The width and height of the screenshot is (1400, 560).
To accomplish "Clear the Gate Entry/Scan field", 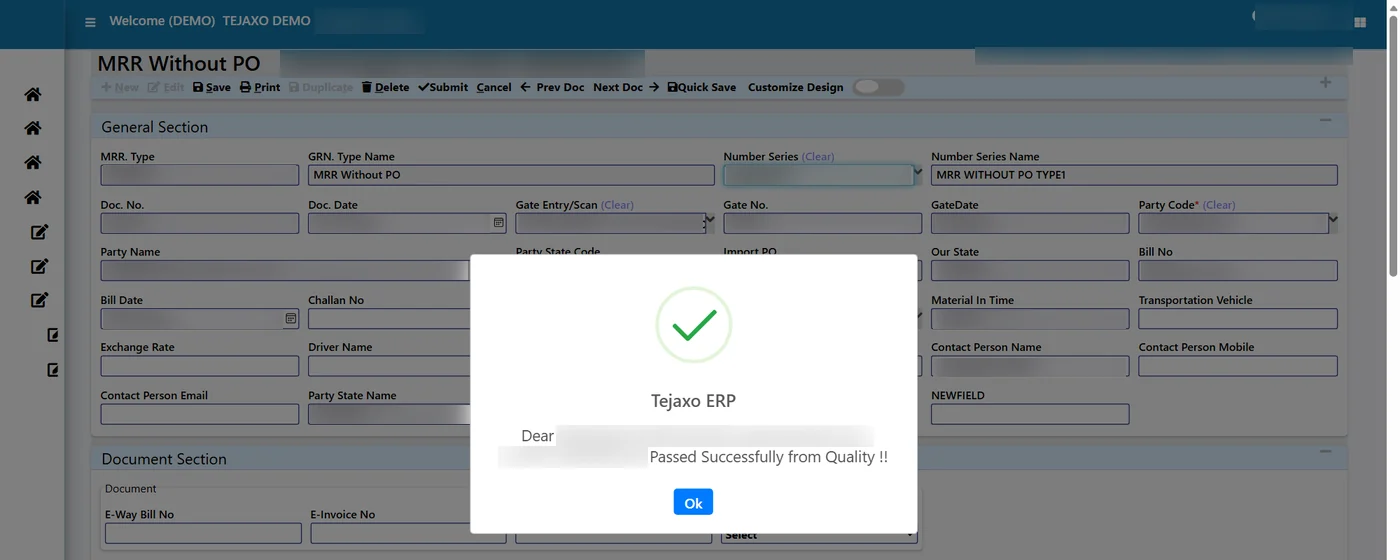I will [x=617, y=205].
